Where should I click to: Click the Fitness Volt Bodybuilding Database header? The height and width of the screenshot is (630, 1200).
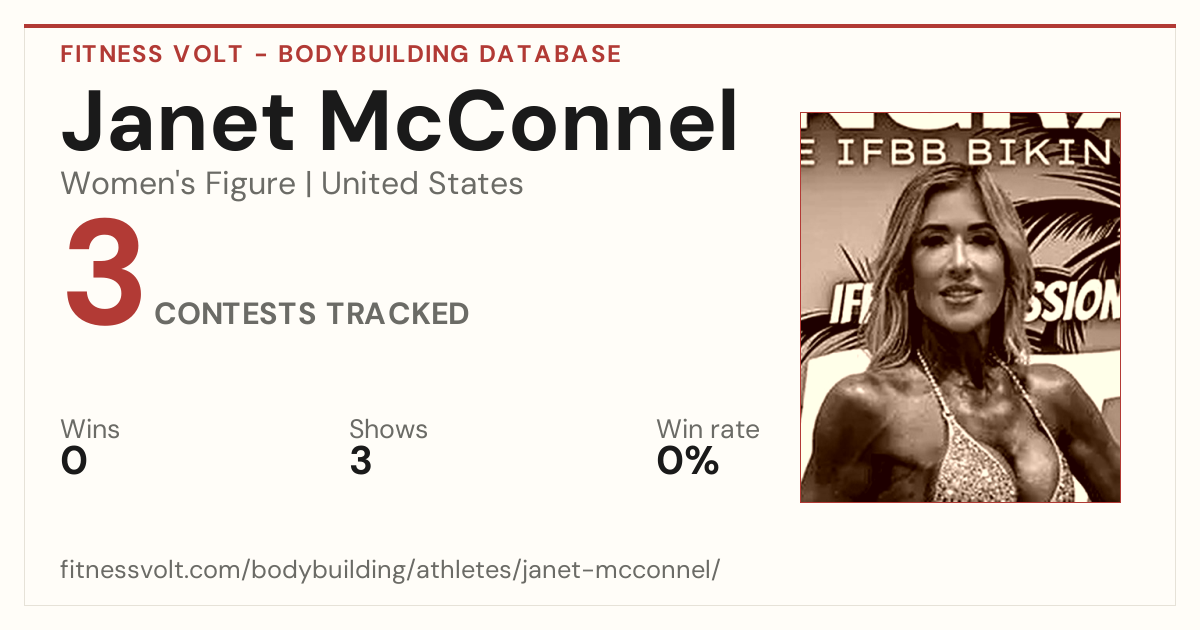[341, 54]
